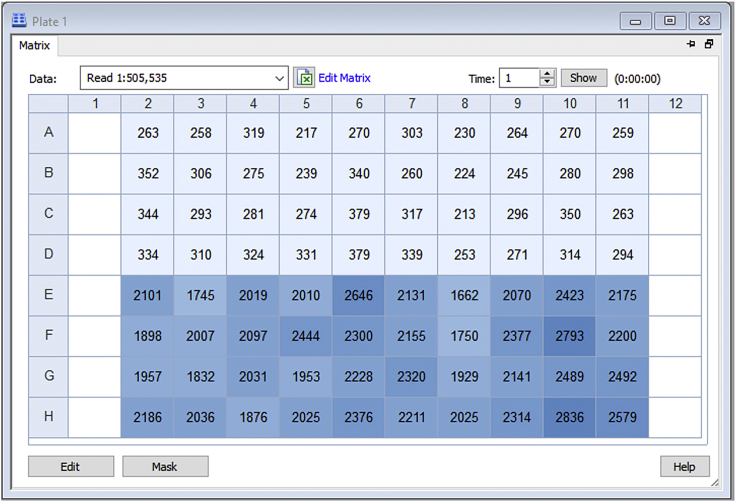Click the Plate 1 window icon
This screenshot has height=502, width=736.
[x=18, y=20]
